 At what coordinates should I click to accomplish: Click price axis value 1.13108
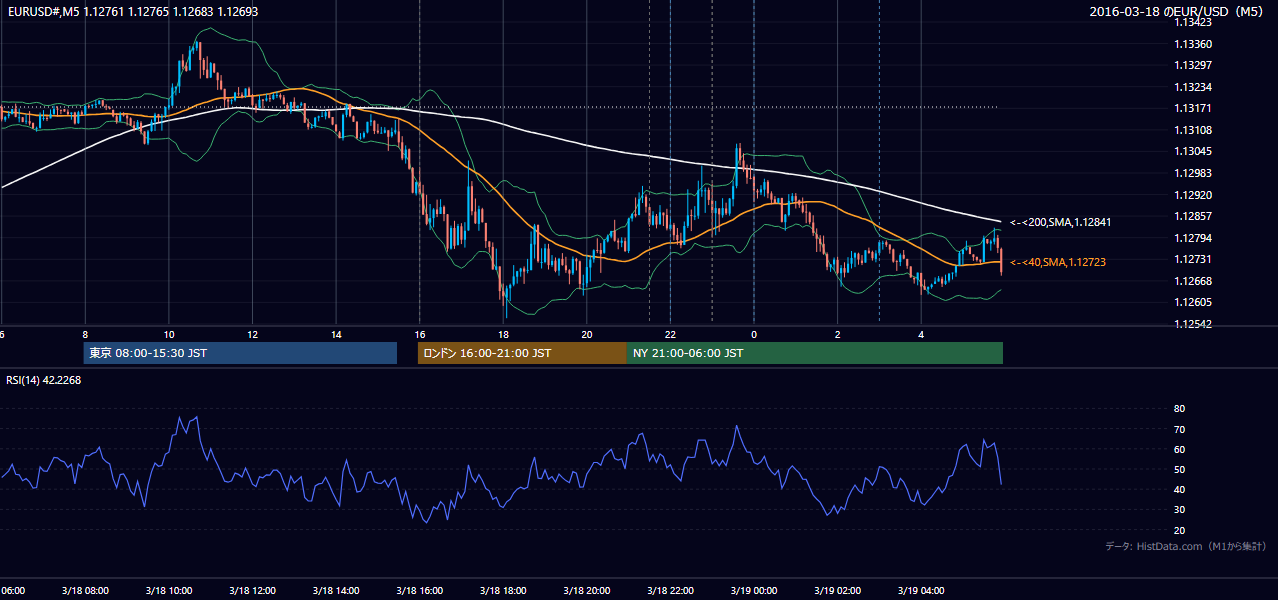pos(1193,130)
